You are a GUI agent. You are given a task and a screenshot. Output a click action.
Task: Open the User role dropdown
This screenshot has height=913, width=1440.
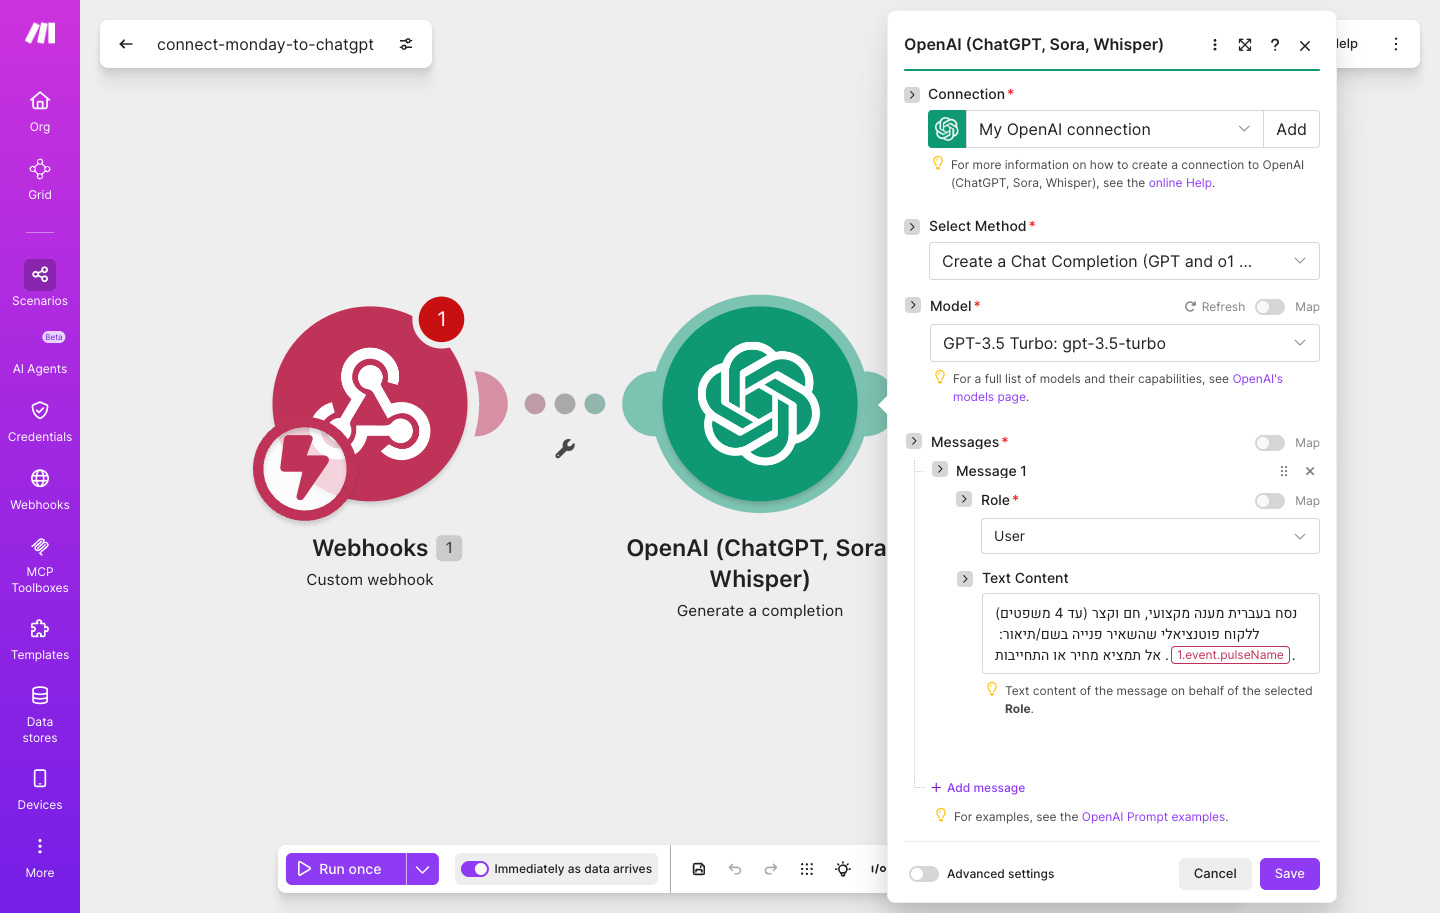pos(1150,536)
